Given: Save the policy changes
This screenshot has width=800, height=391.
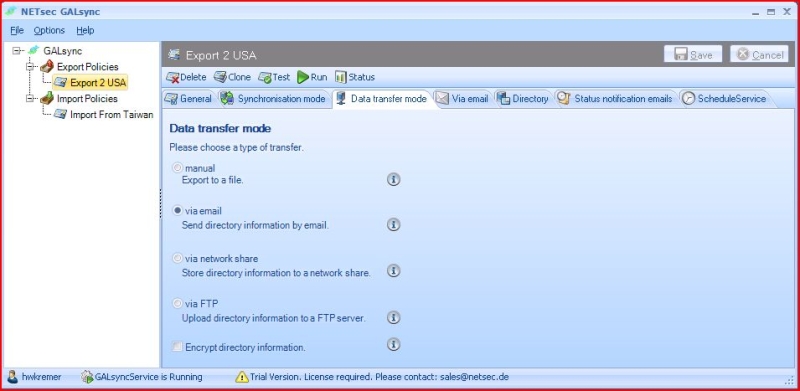Looking at the screenshot, I should (x=693, y=54).
